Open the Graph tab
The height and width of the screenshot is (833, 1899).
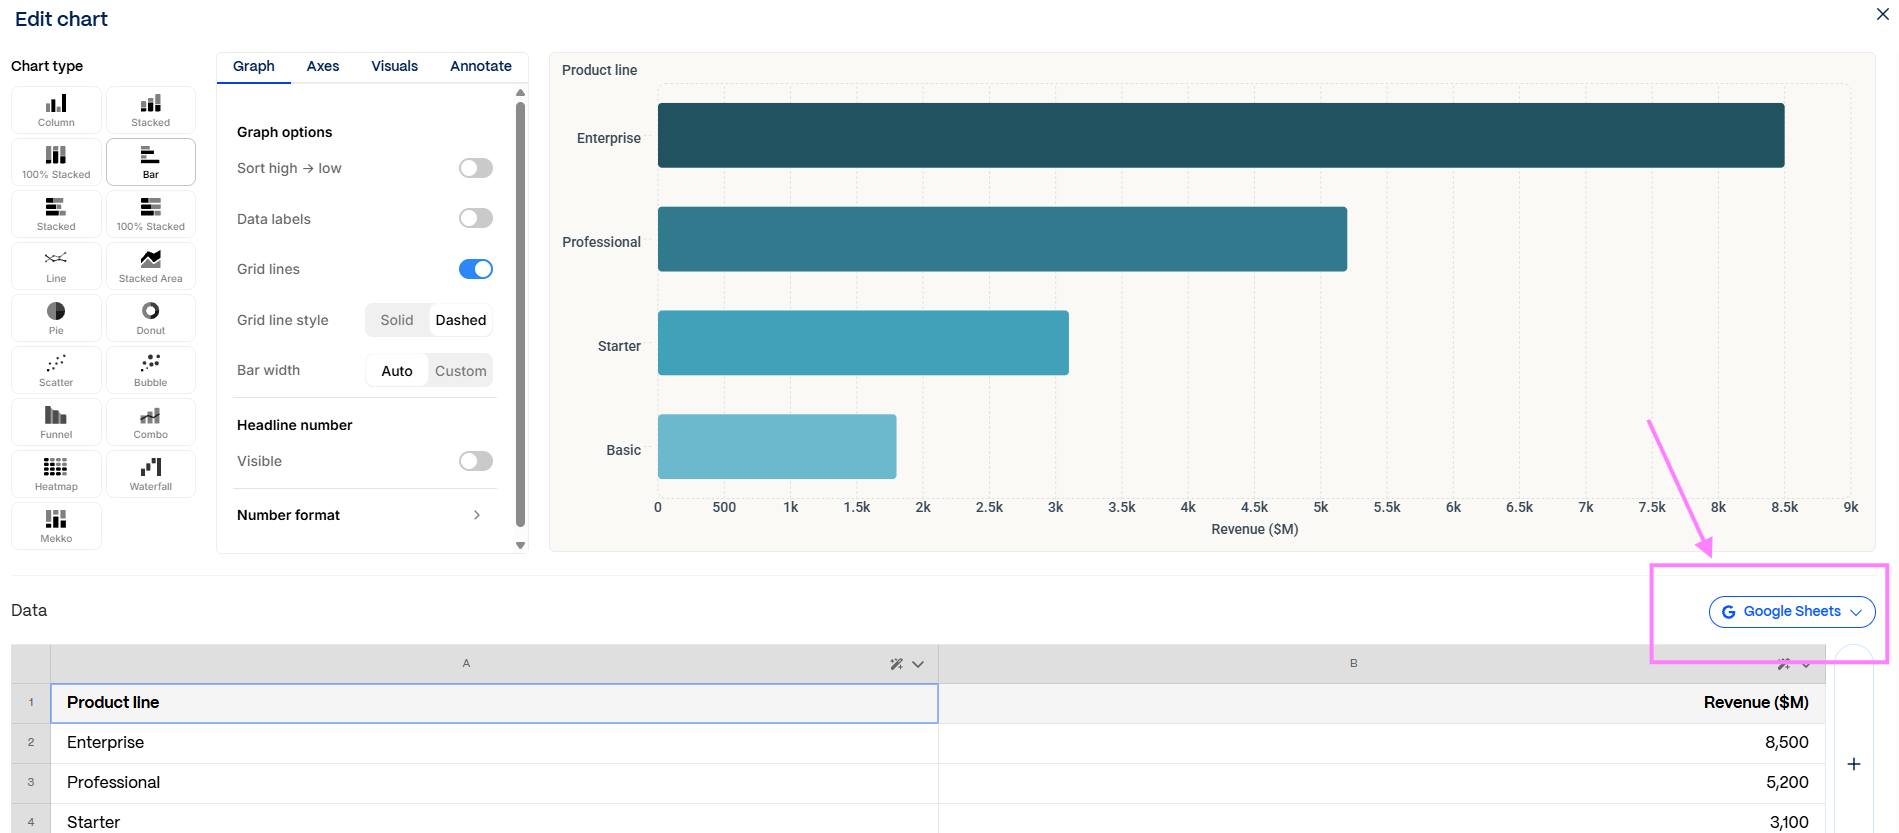pos(254,66)
